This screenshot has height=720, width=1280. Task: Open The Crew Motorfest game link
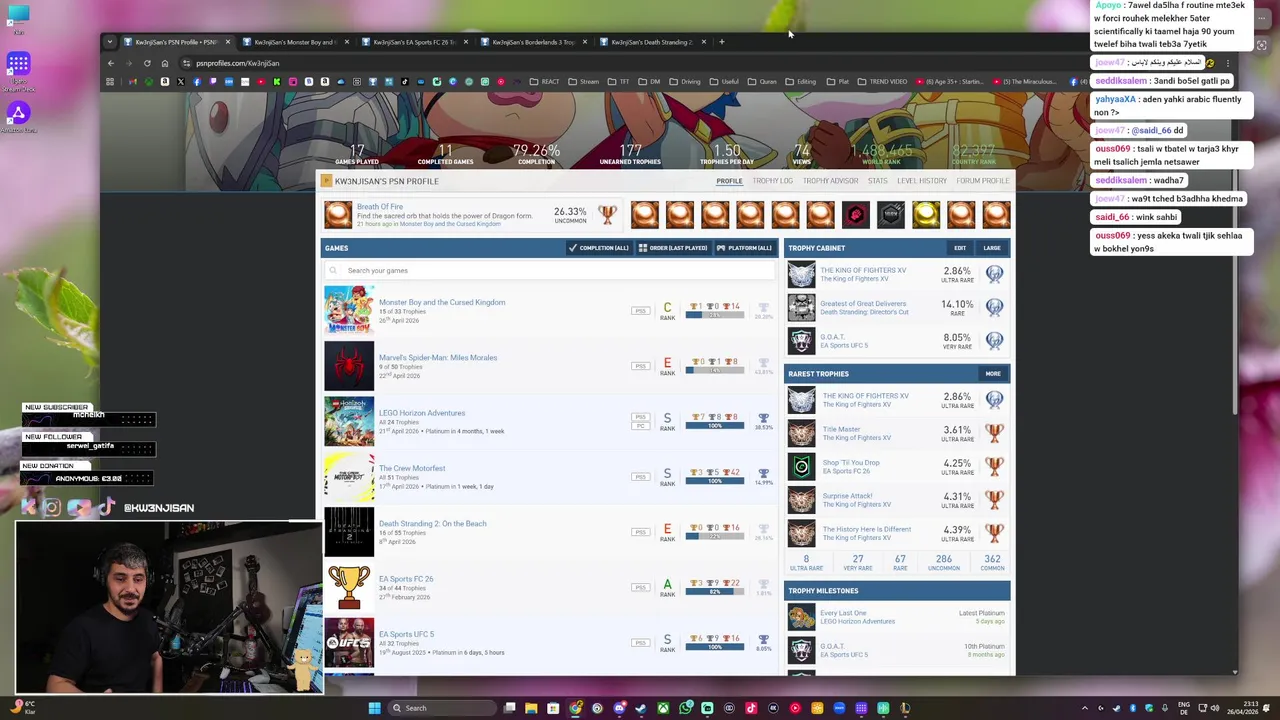pyautogui.click(x=412, y=468)
